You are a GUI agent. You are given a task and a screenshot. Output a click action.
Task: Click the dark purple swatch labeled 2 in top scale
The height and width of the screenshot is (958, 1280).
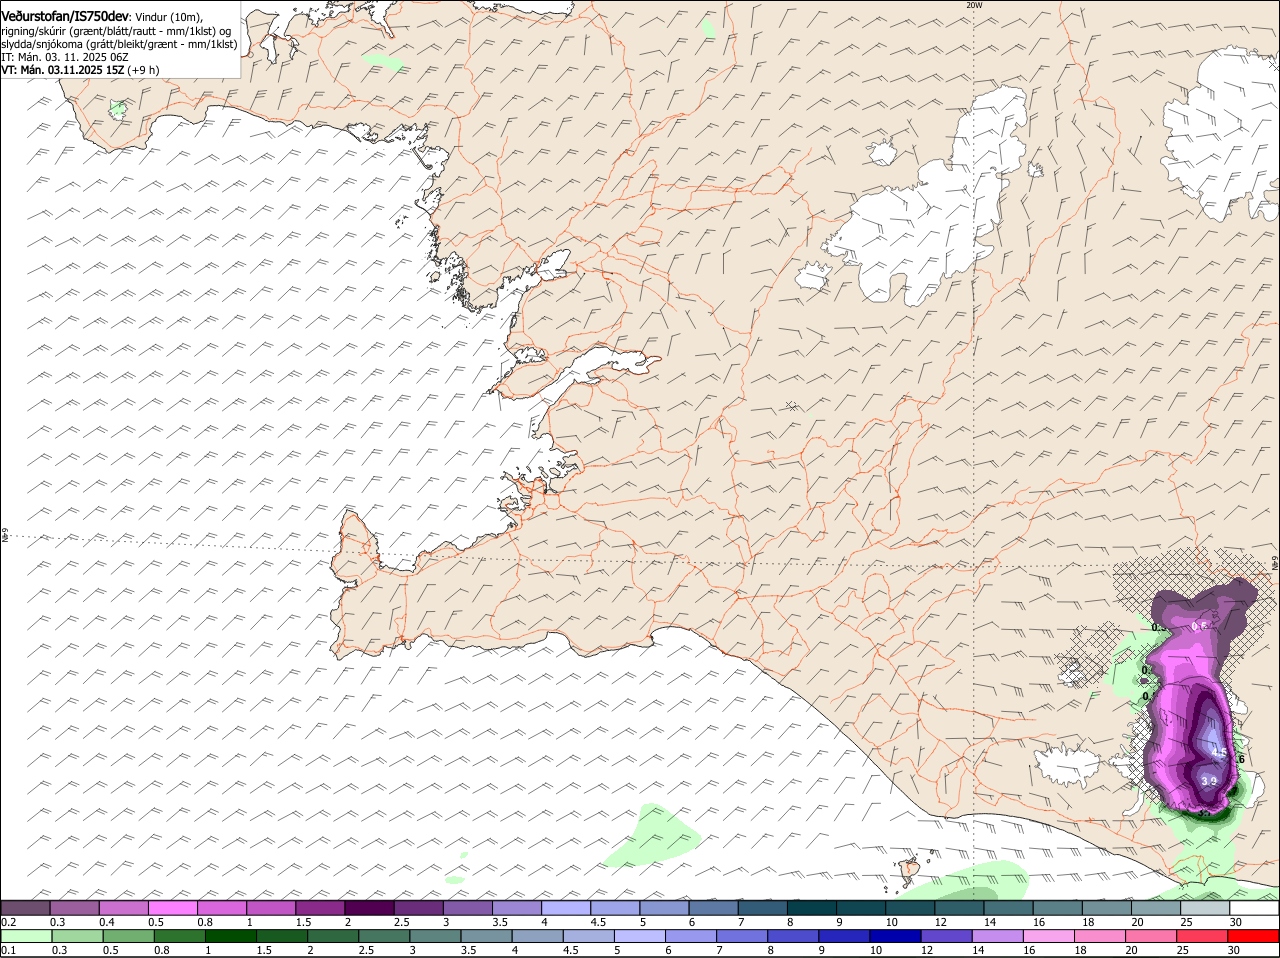369,907
